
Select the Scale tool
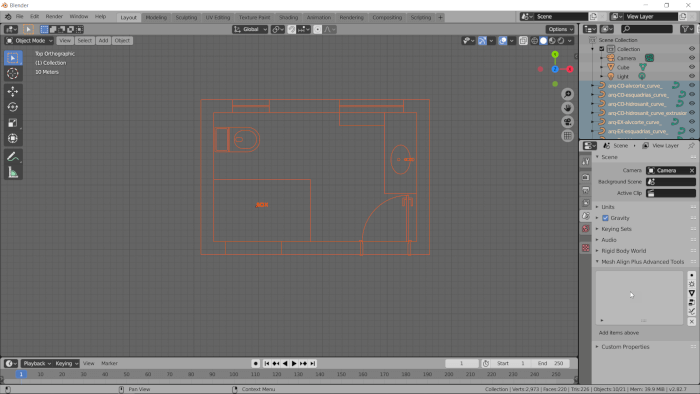pos(12,123)
